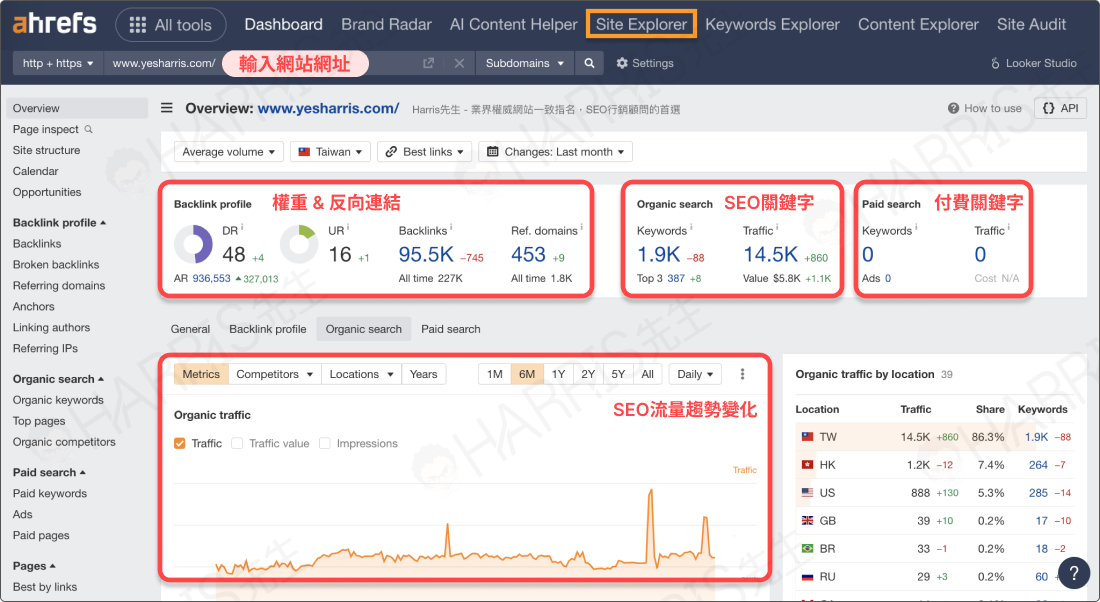Open the Changes: Last month dropdown
The image size is (1100, 602).
(556, 152)
